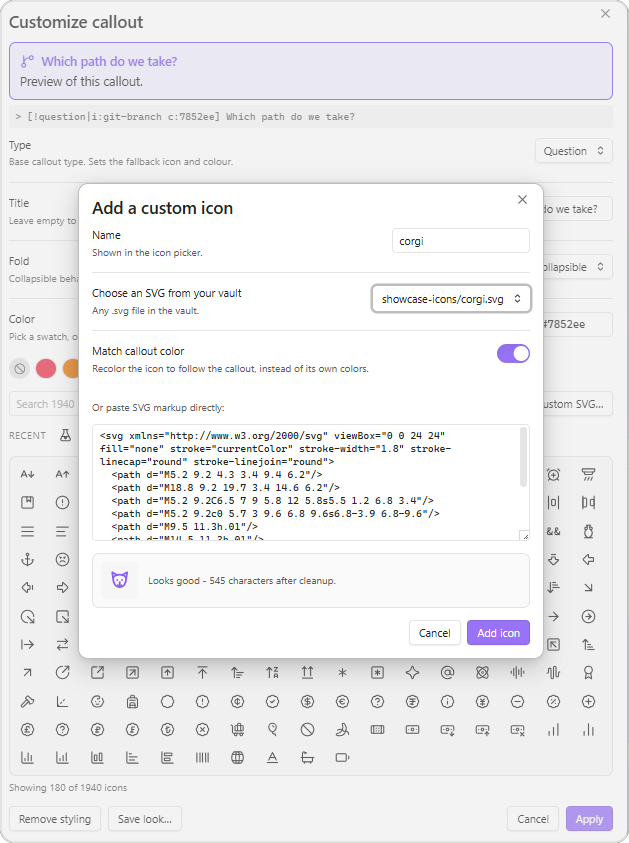Apply the callout customization
The image size is (629, 843).
(x=589, y=819)
